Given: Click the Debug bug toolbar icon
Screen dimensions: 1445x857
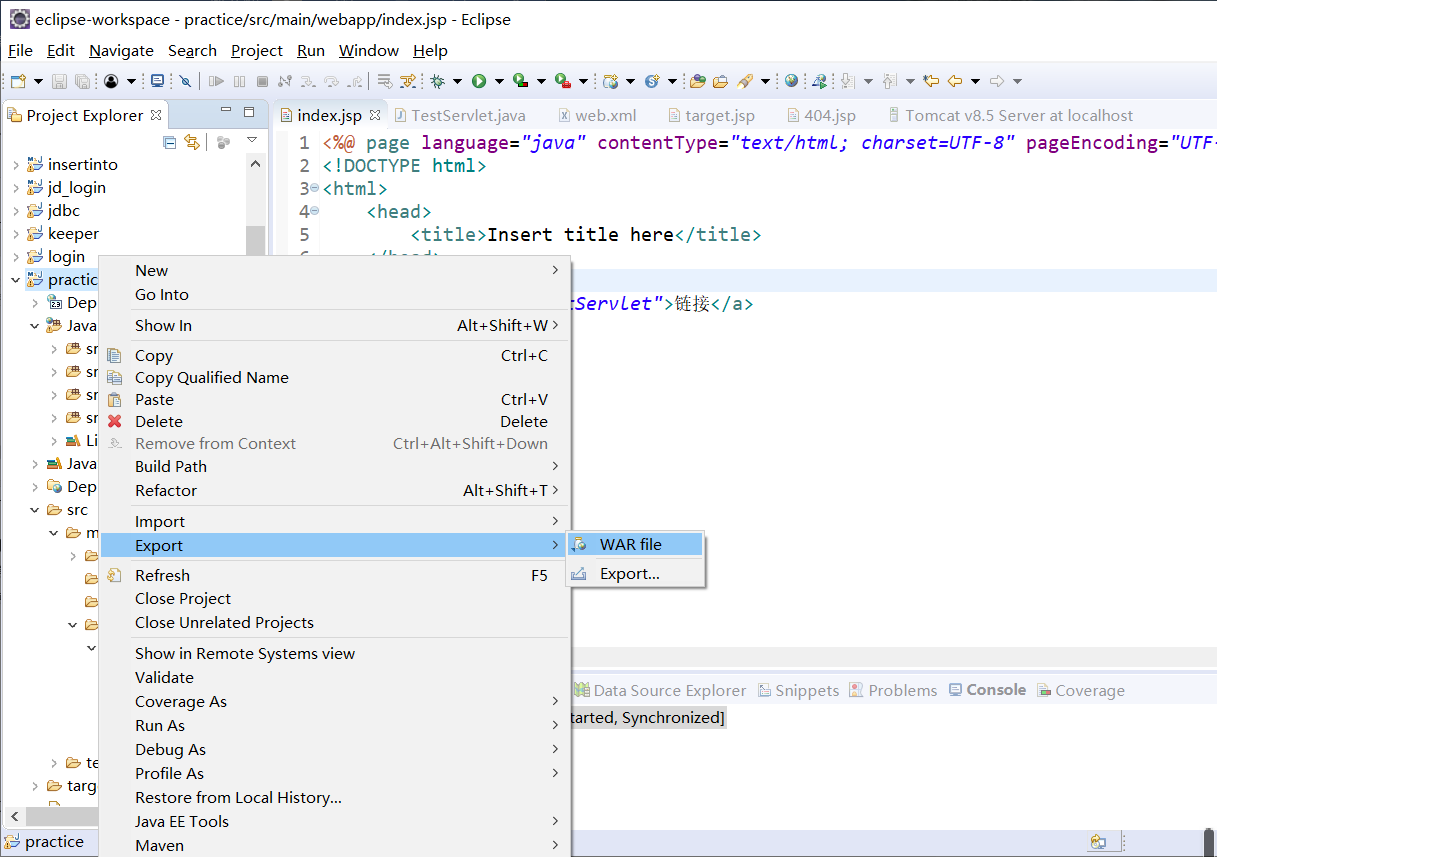Looking at the screenshot, I should [437, 81].
